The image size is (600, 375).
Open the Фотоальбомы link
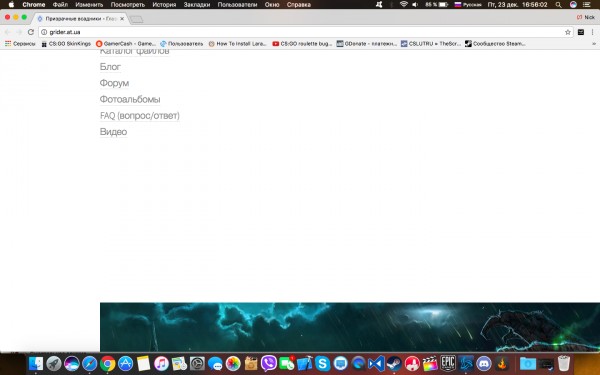point(130,99)
